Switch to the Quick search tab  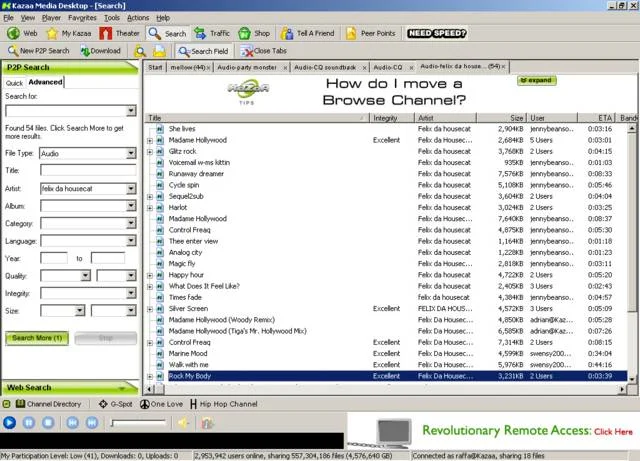[14, 83]
